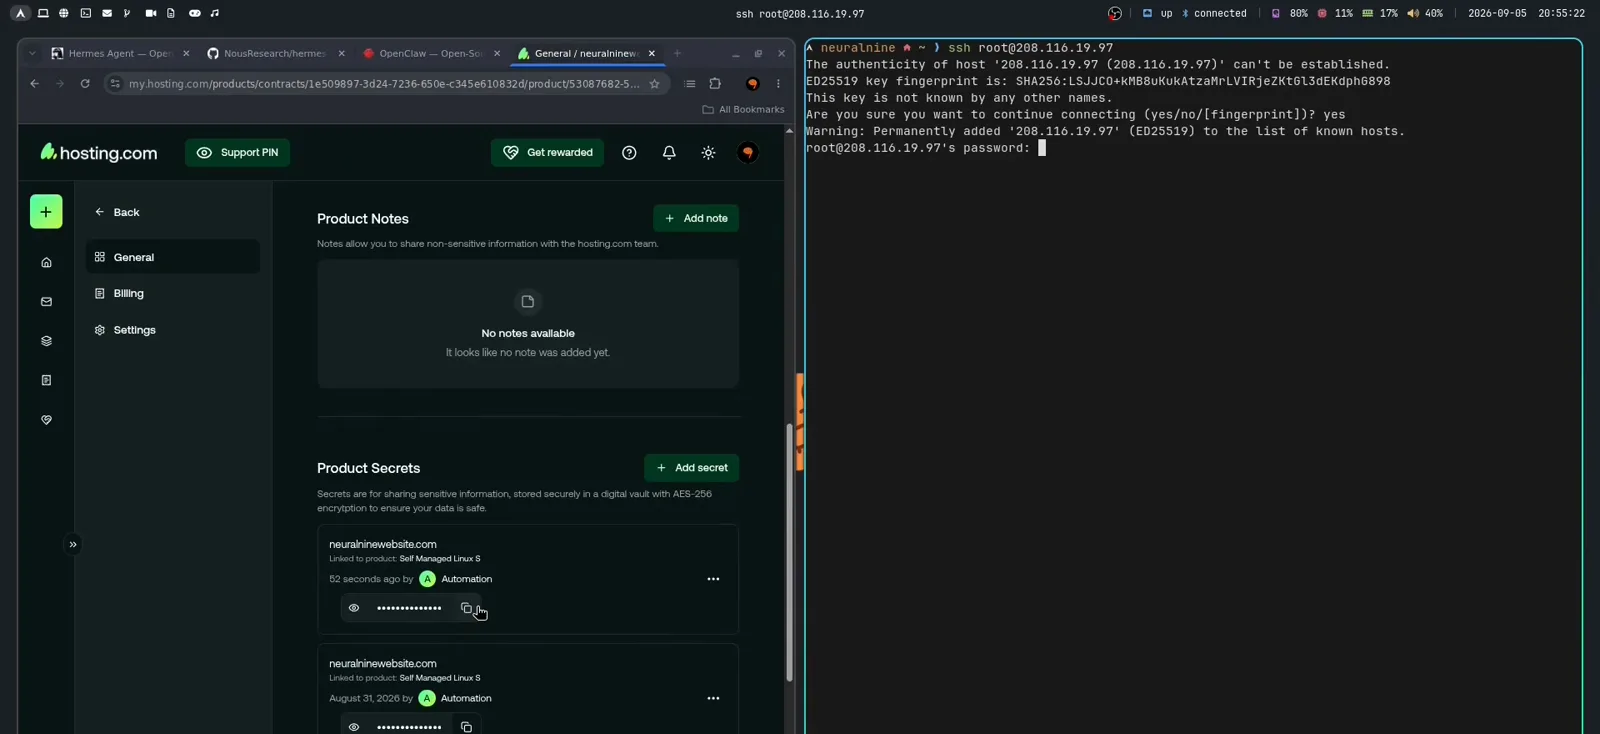Open the OBS tray icon in top bar

coord(1115,14)
